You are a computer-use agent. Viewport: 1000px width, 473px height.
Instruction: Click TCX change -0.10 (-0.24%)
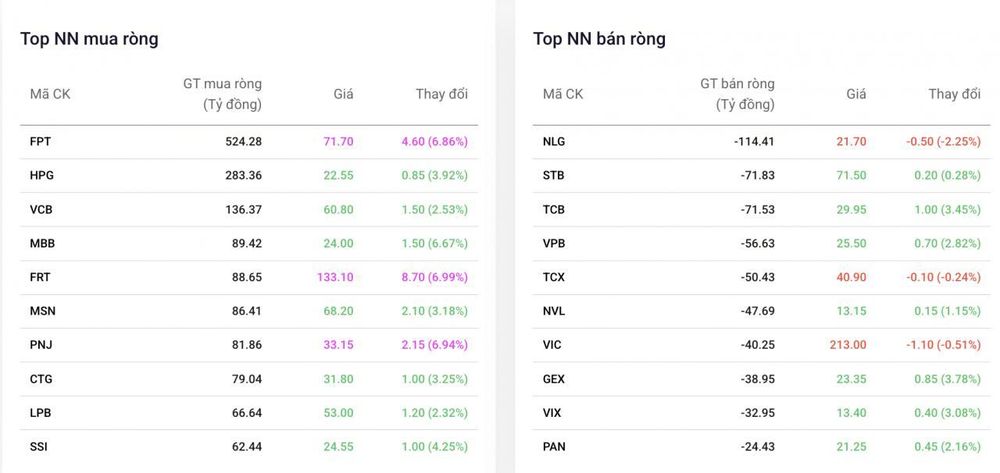click(943, 277)
